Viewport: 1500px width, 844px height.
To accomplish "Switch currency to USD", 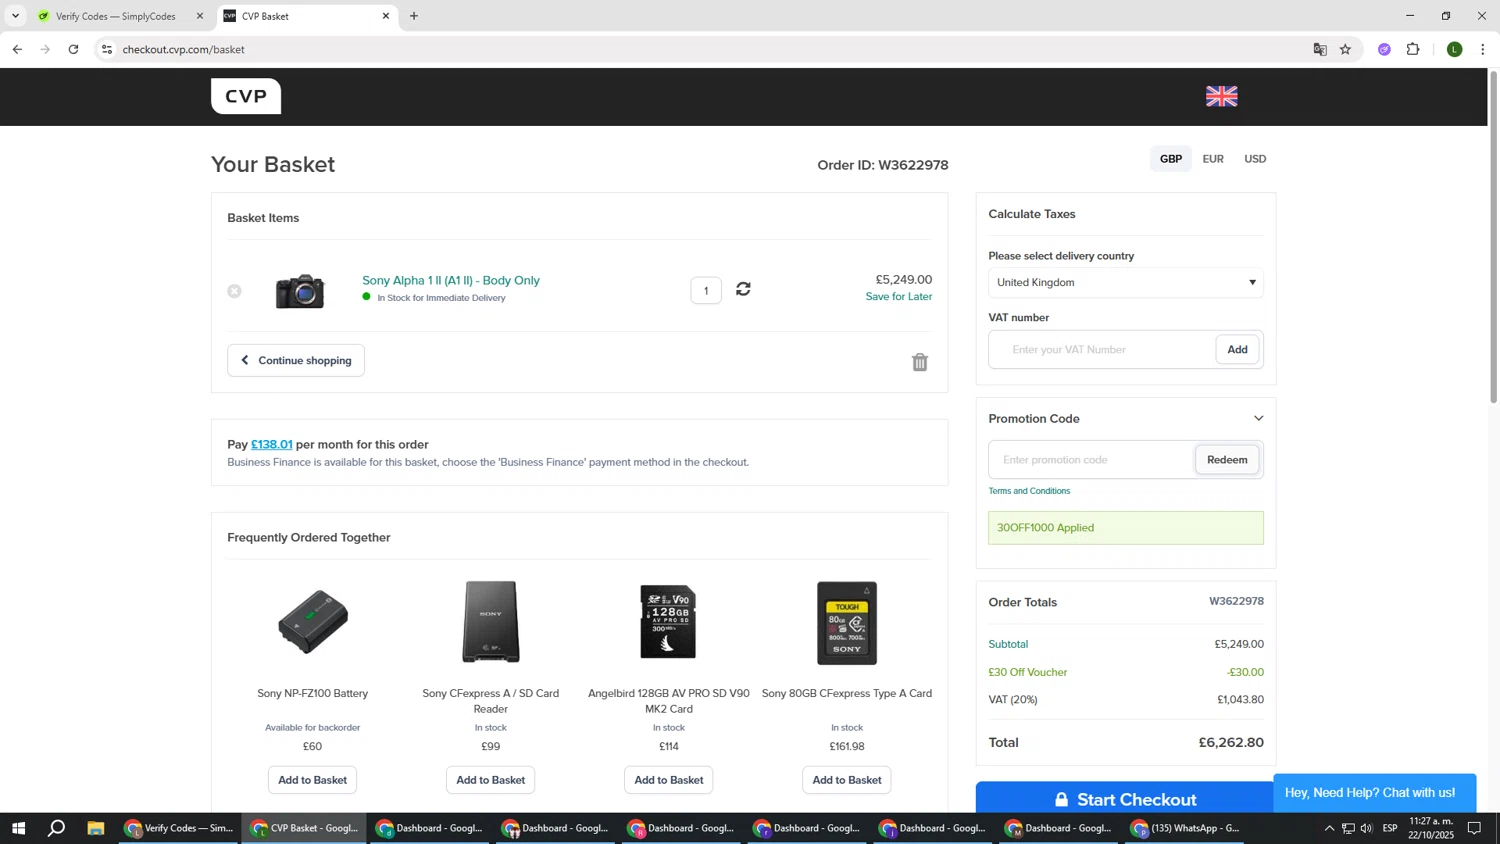I will coord(1255,159).
